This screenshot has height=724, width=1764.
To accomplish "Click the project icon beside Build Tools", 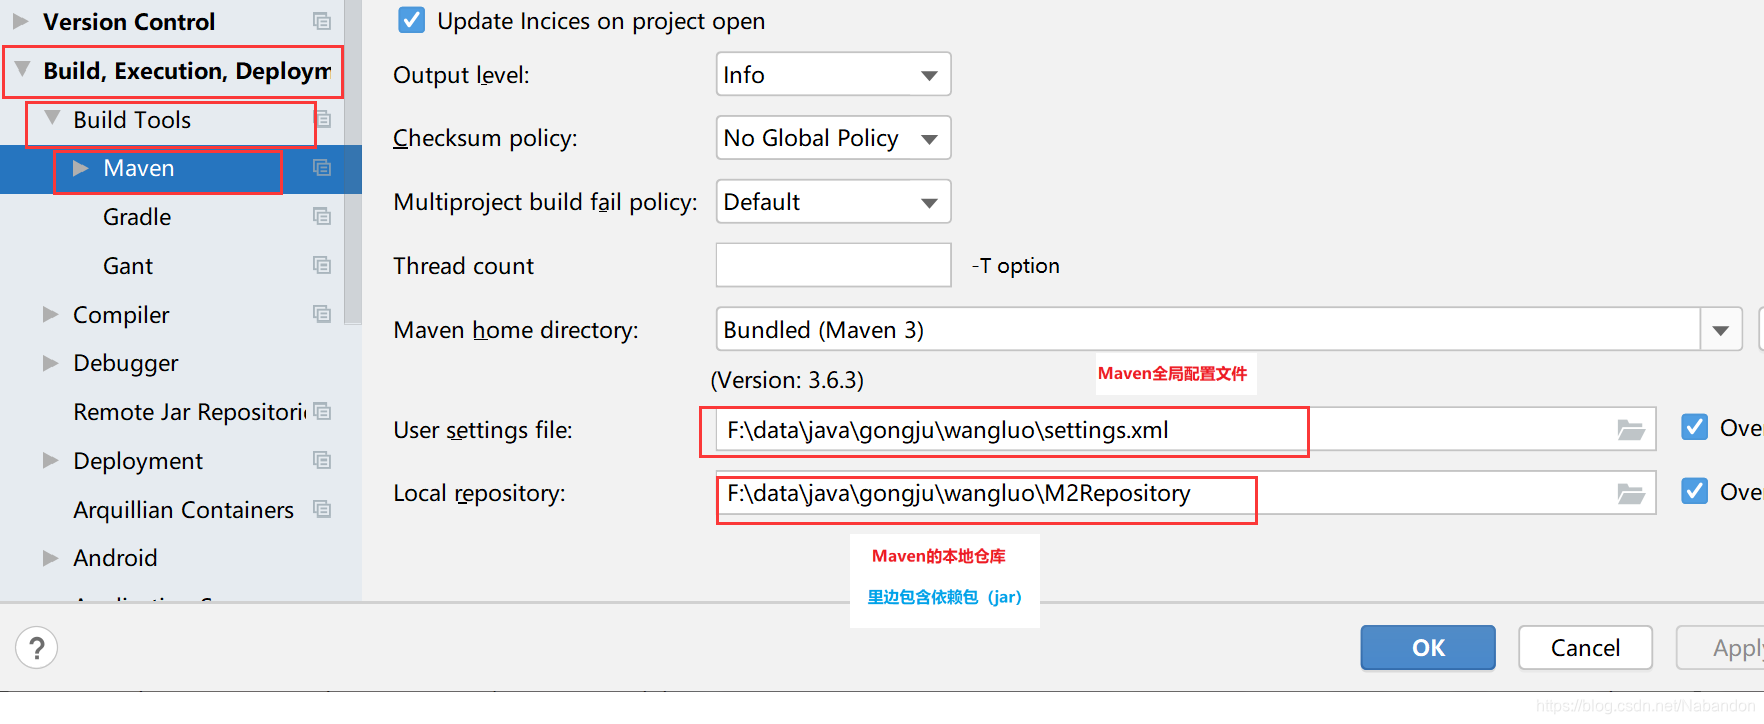I will pos(323,119).
